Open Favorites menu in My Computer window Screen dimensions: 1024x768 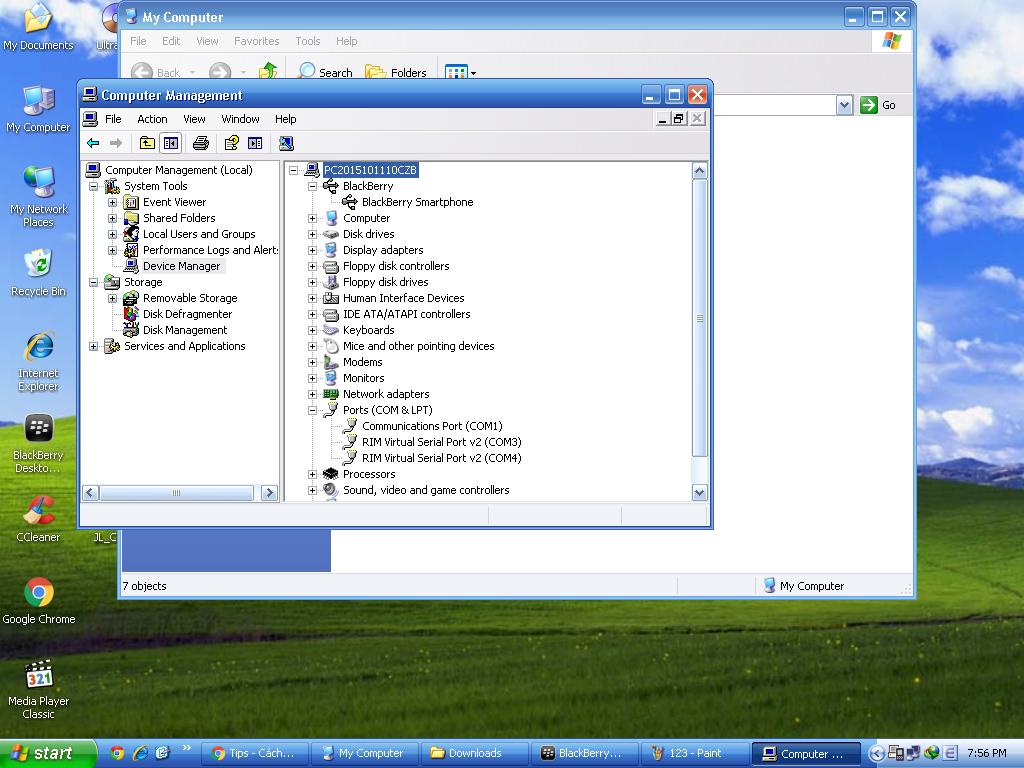coord(257,40)
